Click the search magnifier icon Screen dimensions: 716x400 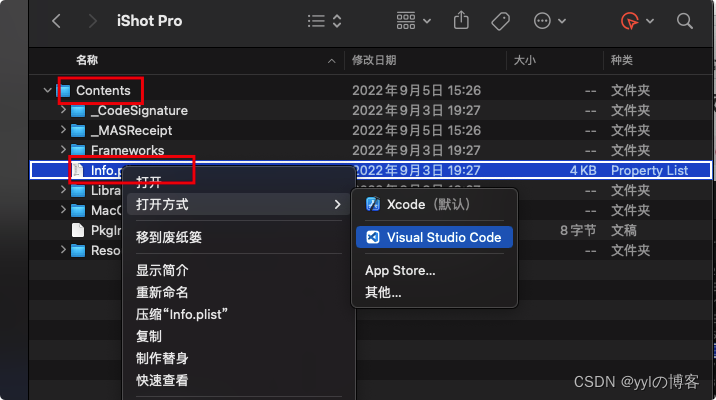(684, 21)
